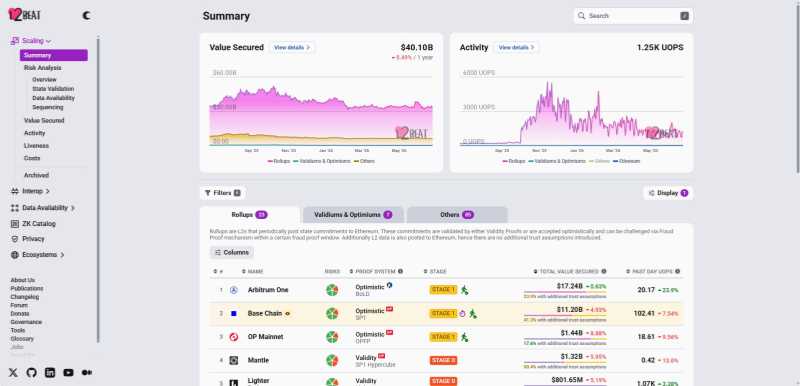
Task: Select Summary in the sidebar
Action: (x=54, y=55)
